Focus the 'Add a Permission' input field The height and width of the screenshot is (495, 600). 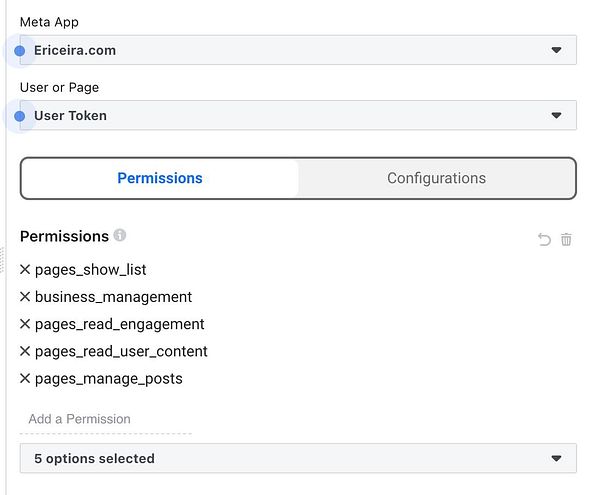[x=106, y=419]
